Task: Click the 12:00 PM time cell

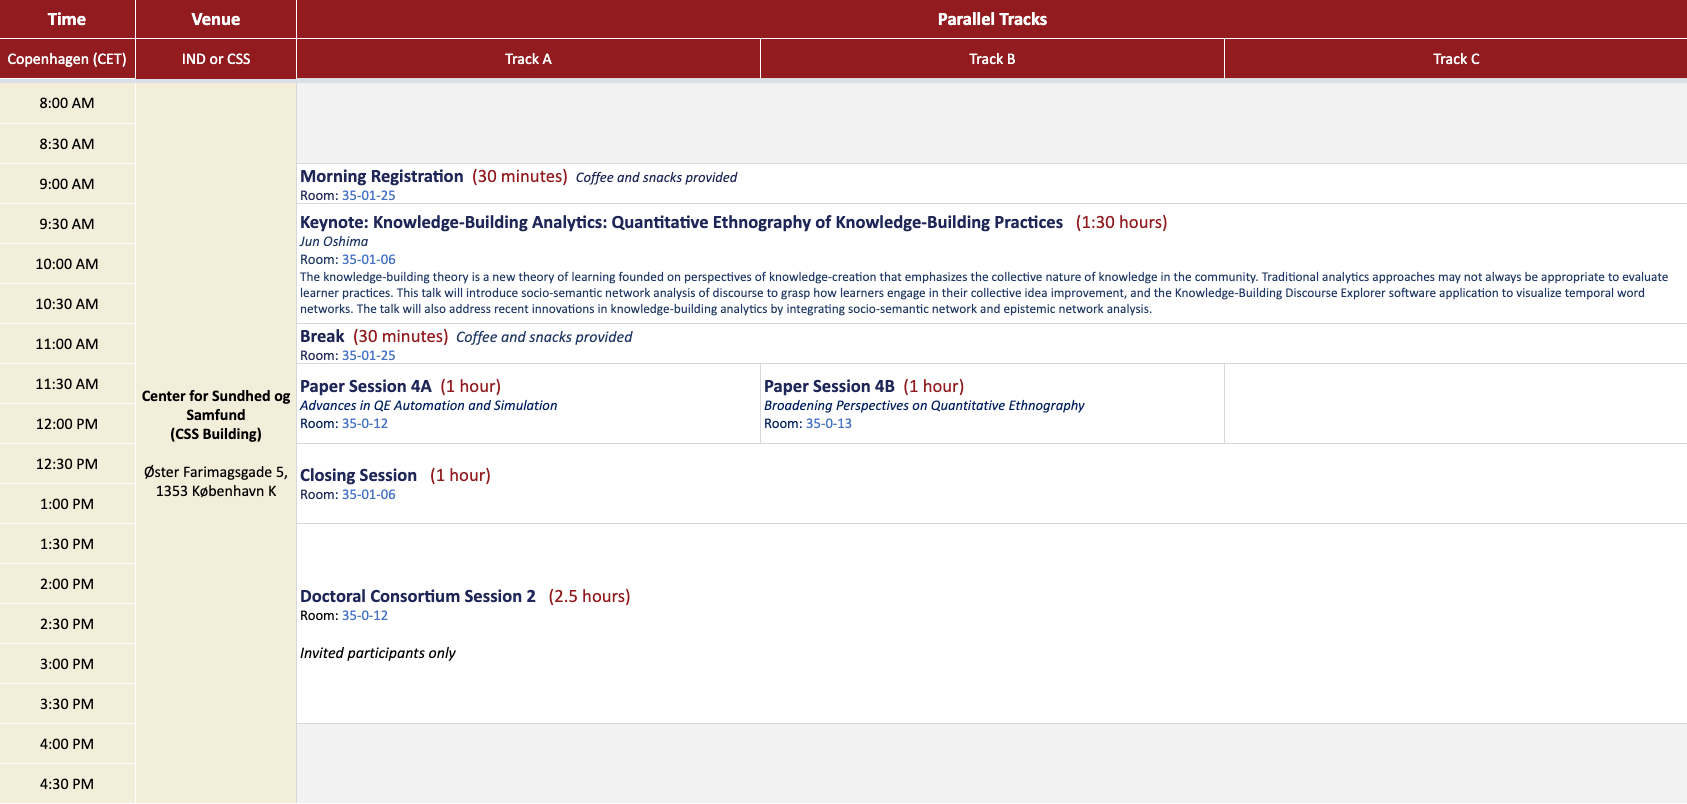Action: point(67,424)
